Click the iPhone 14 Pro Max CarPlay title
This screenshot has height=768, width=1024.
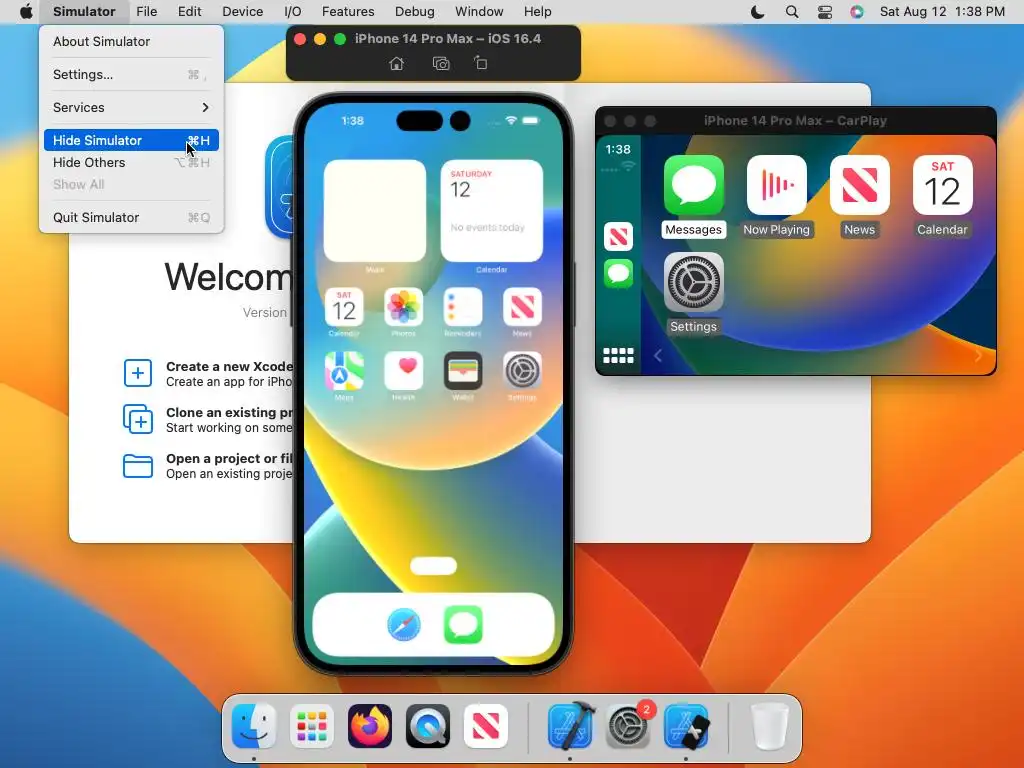795,121
